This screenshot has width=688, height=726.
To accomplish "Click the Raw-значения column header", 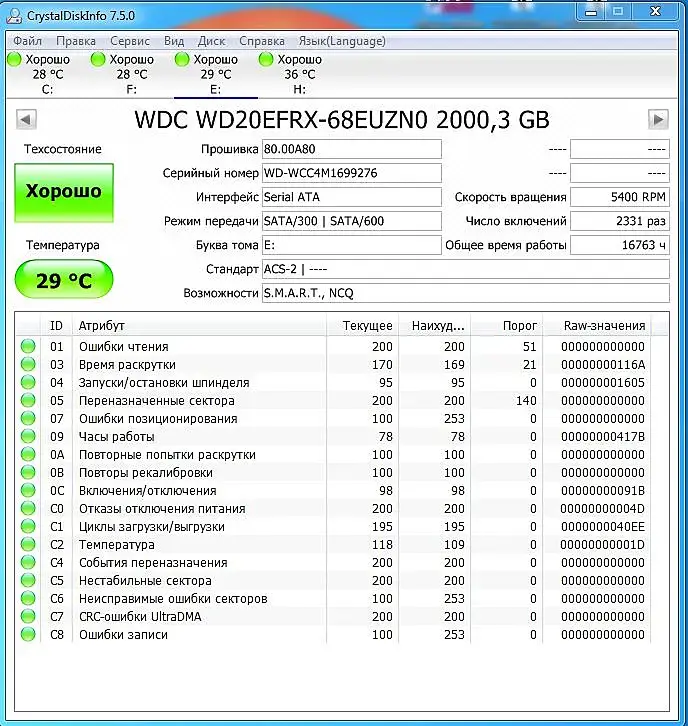I will (597, 325).
